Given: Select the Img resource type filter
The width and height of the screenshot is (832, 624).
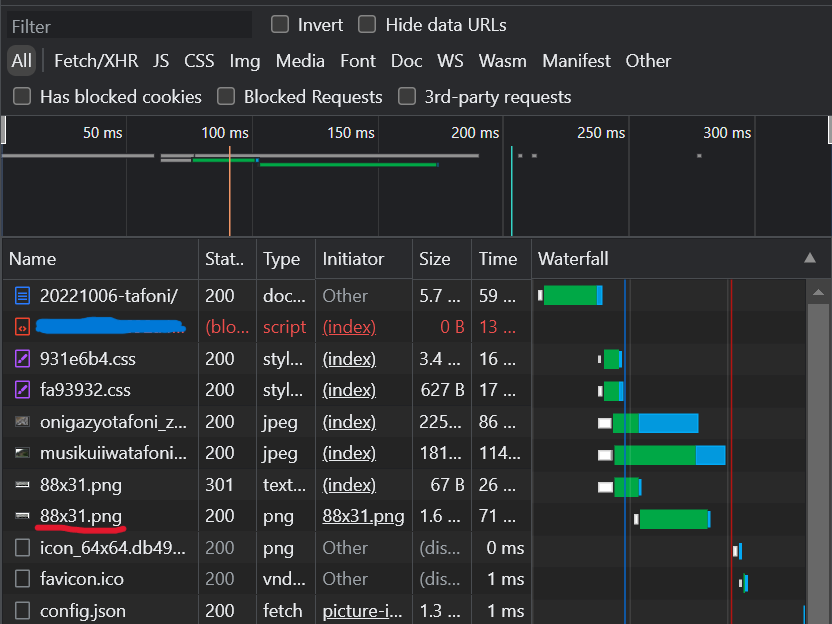Looking at the screenshot, I should [244, 61].
